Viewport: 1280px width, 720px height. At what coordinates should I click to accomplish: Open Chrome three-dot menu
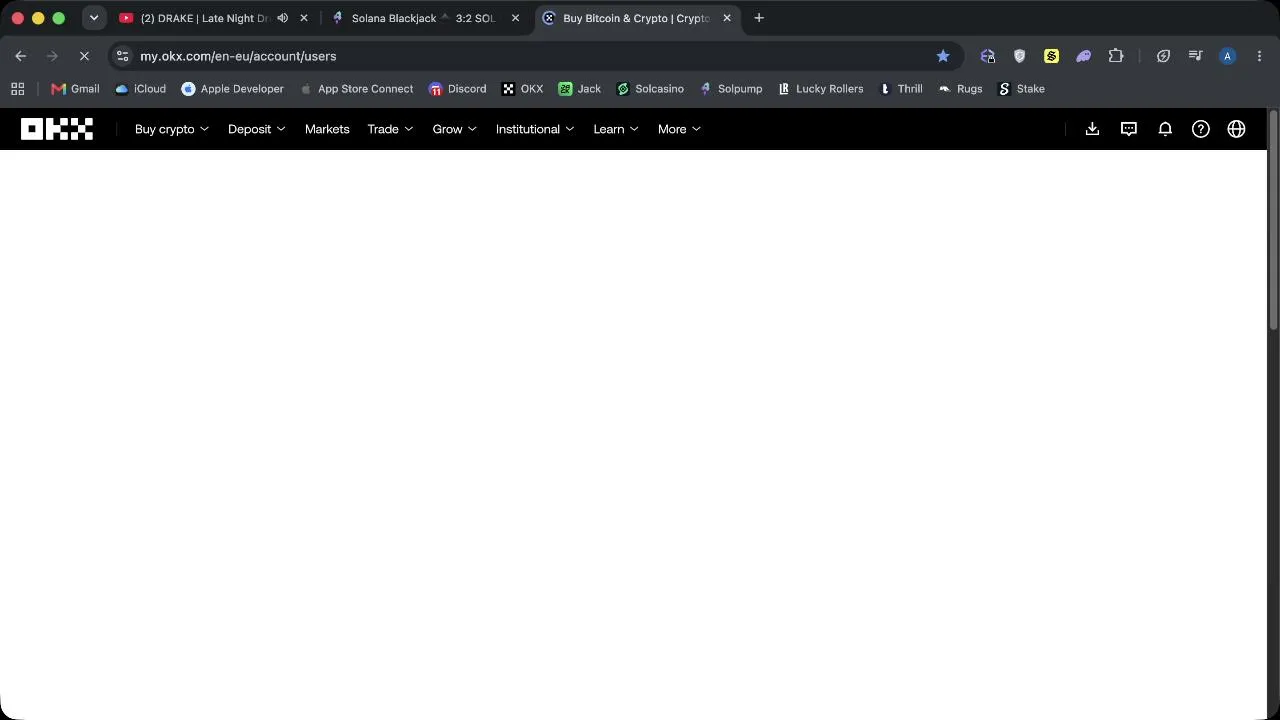[1259, 56]
